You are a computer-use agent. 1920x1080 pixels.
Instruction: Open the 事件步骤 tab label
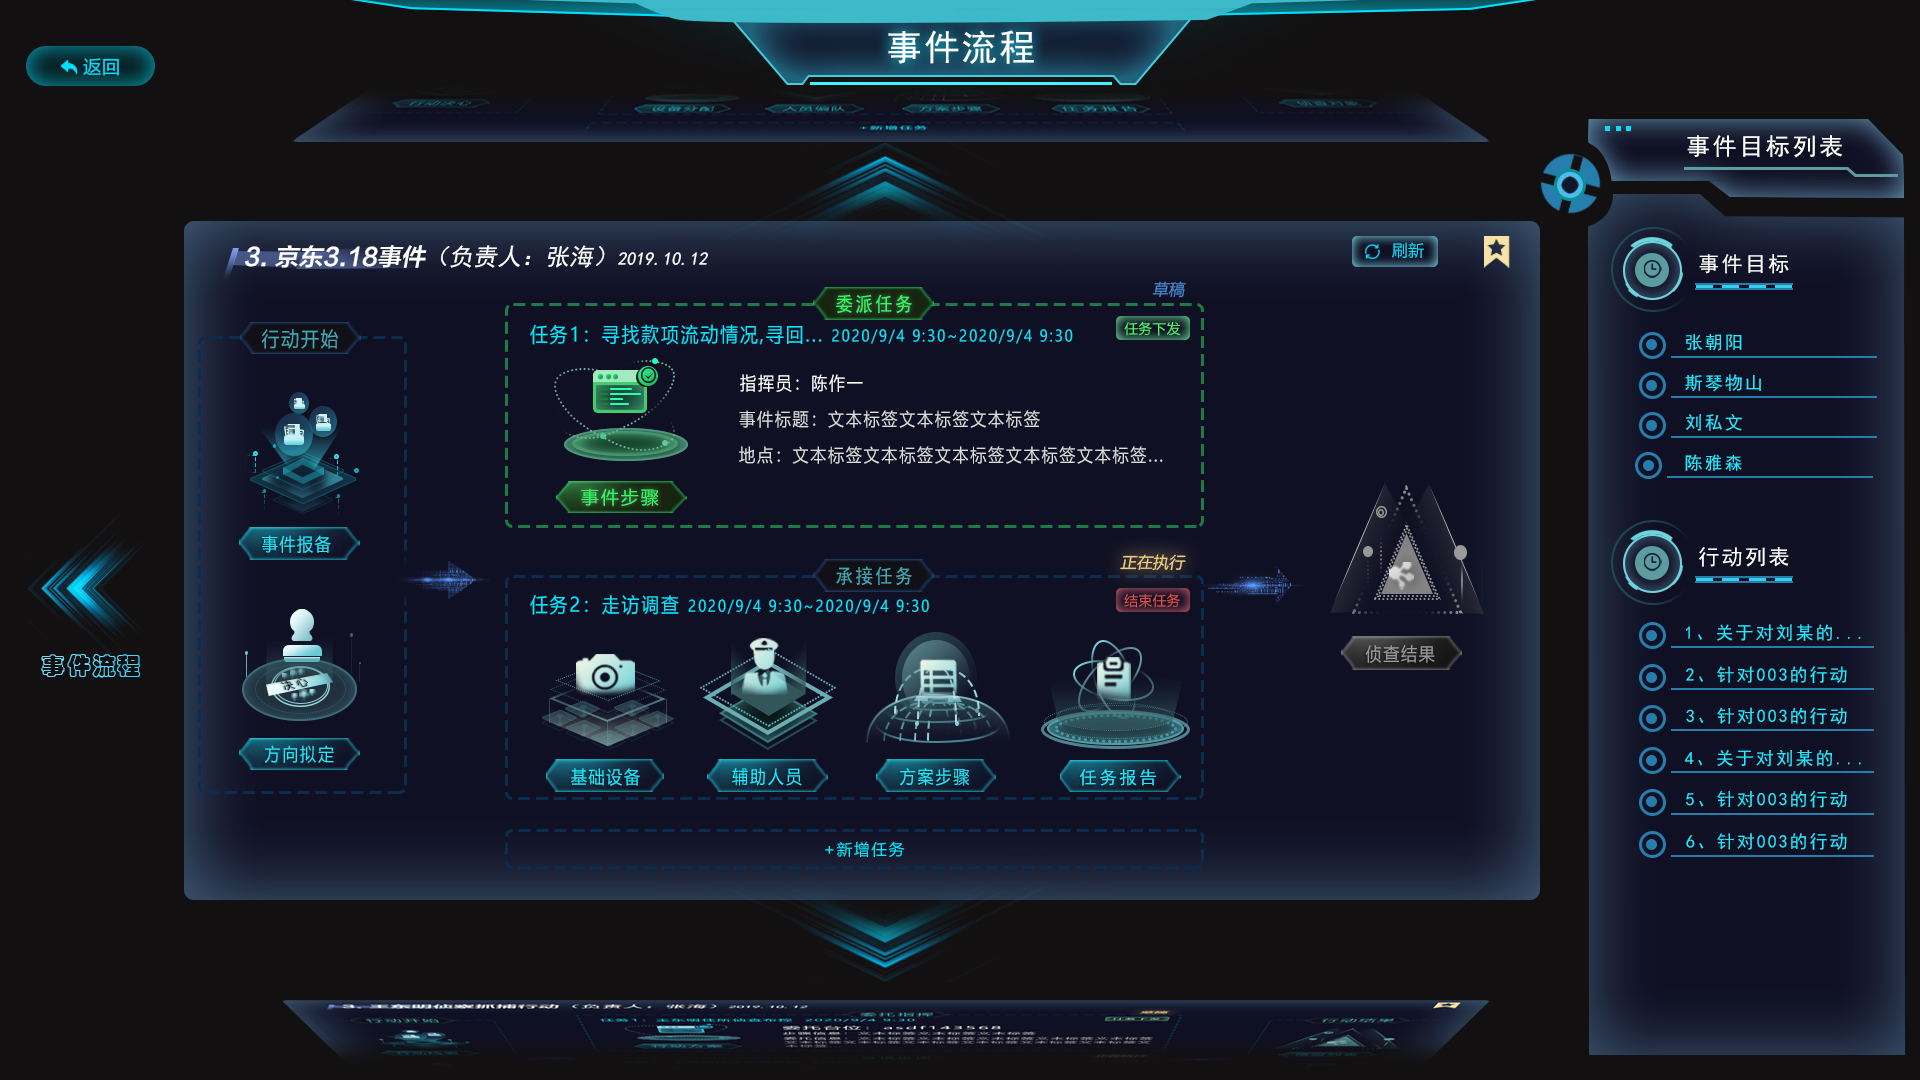(621, 497)
